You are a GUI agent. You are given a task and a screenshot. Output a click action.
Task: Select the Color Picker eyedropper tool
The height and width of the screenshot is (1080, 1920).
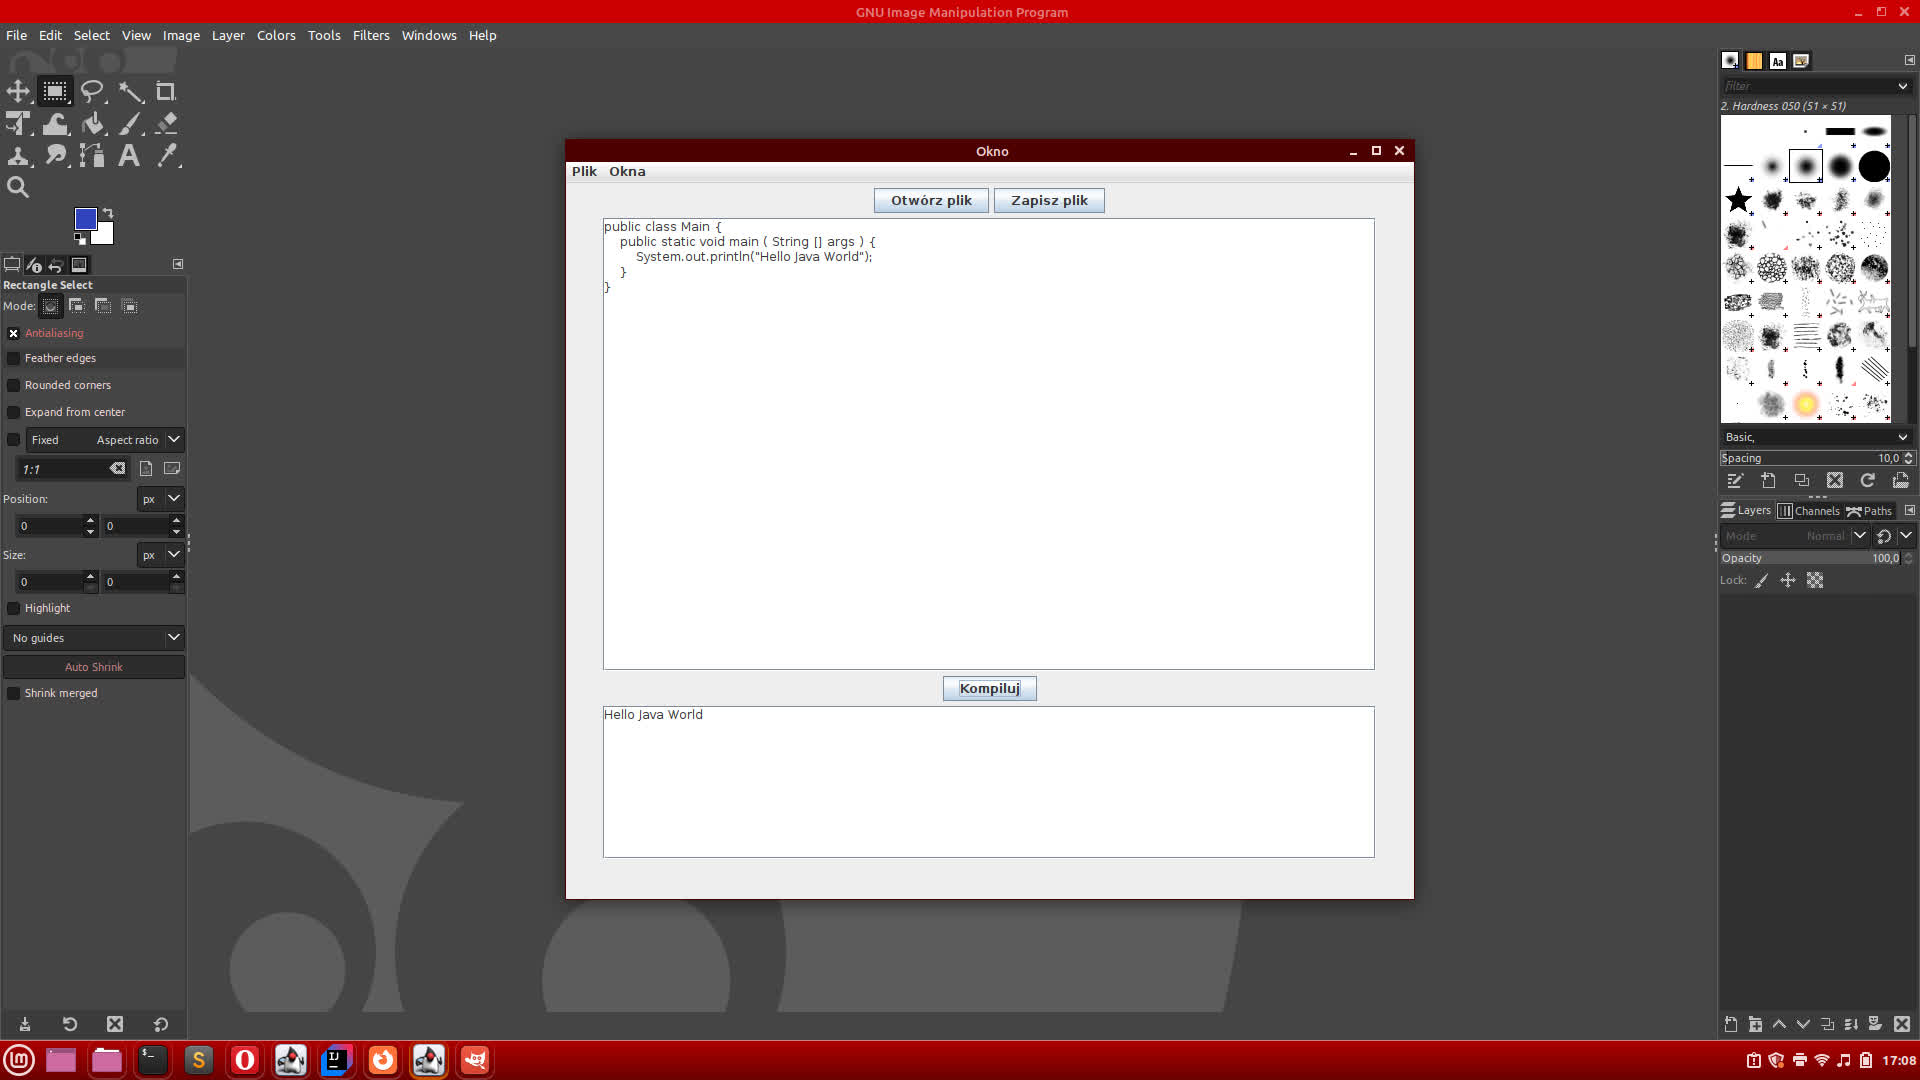166,156
